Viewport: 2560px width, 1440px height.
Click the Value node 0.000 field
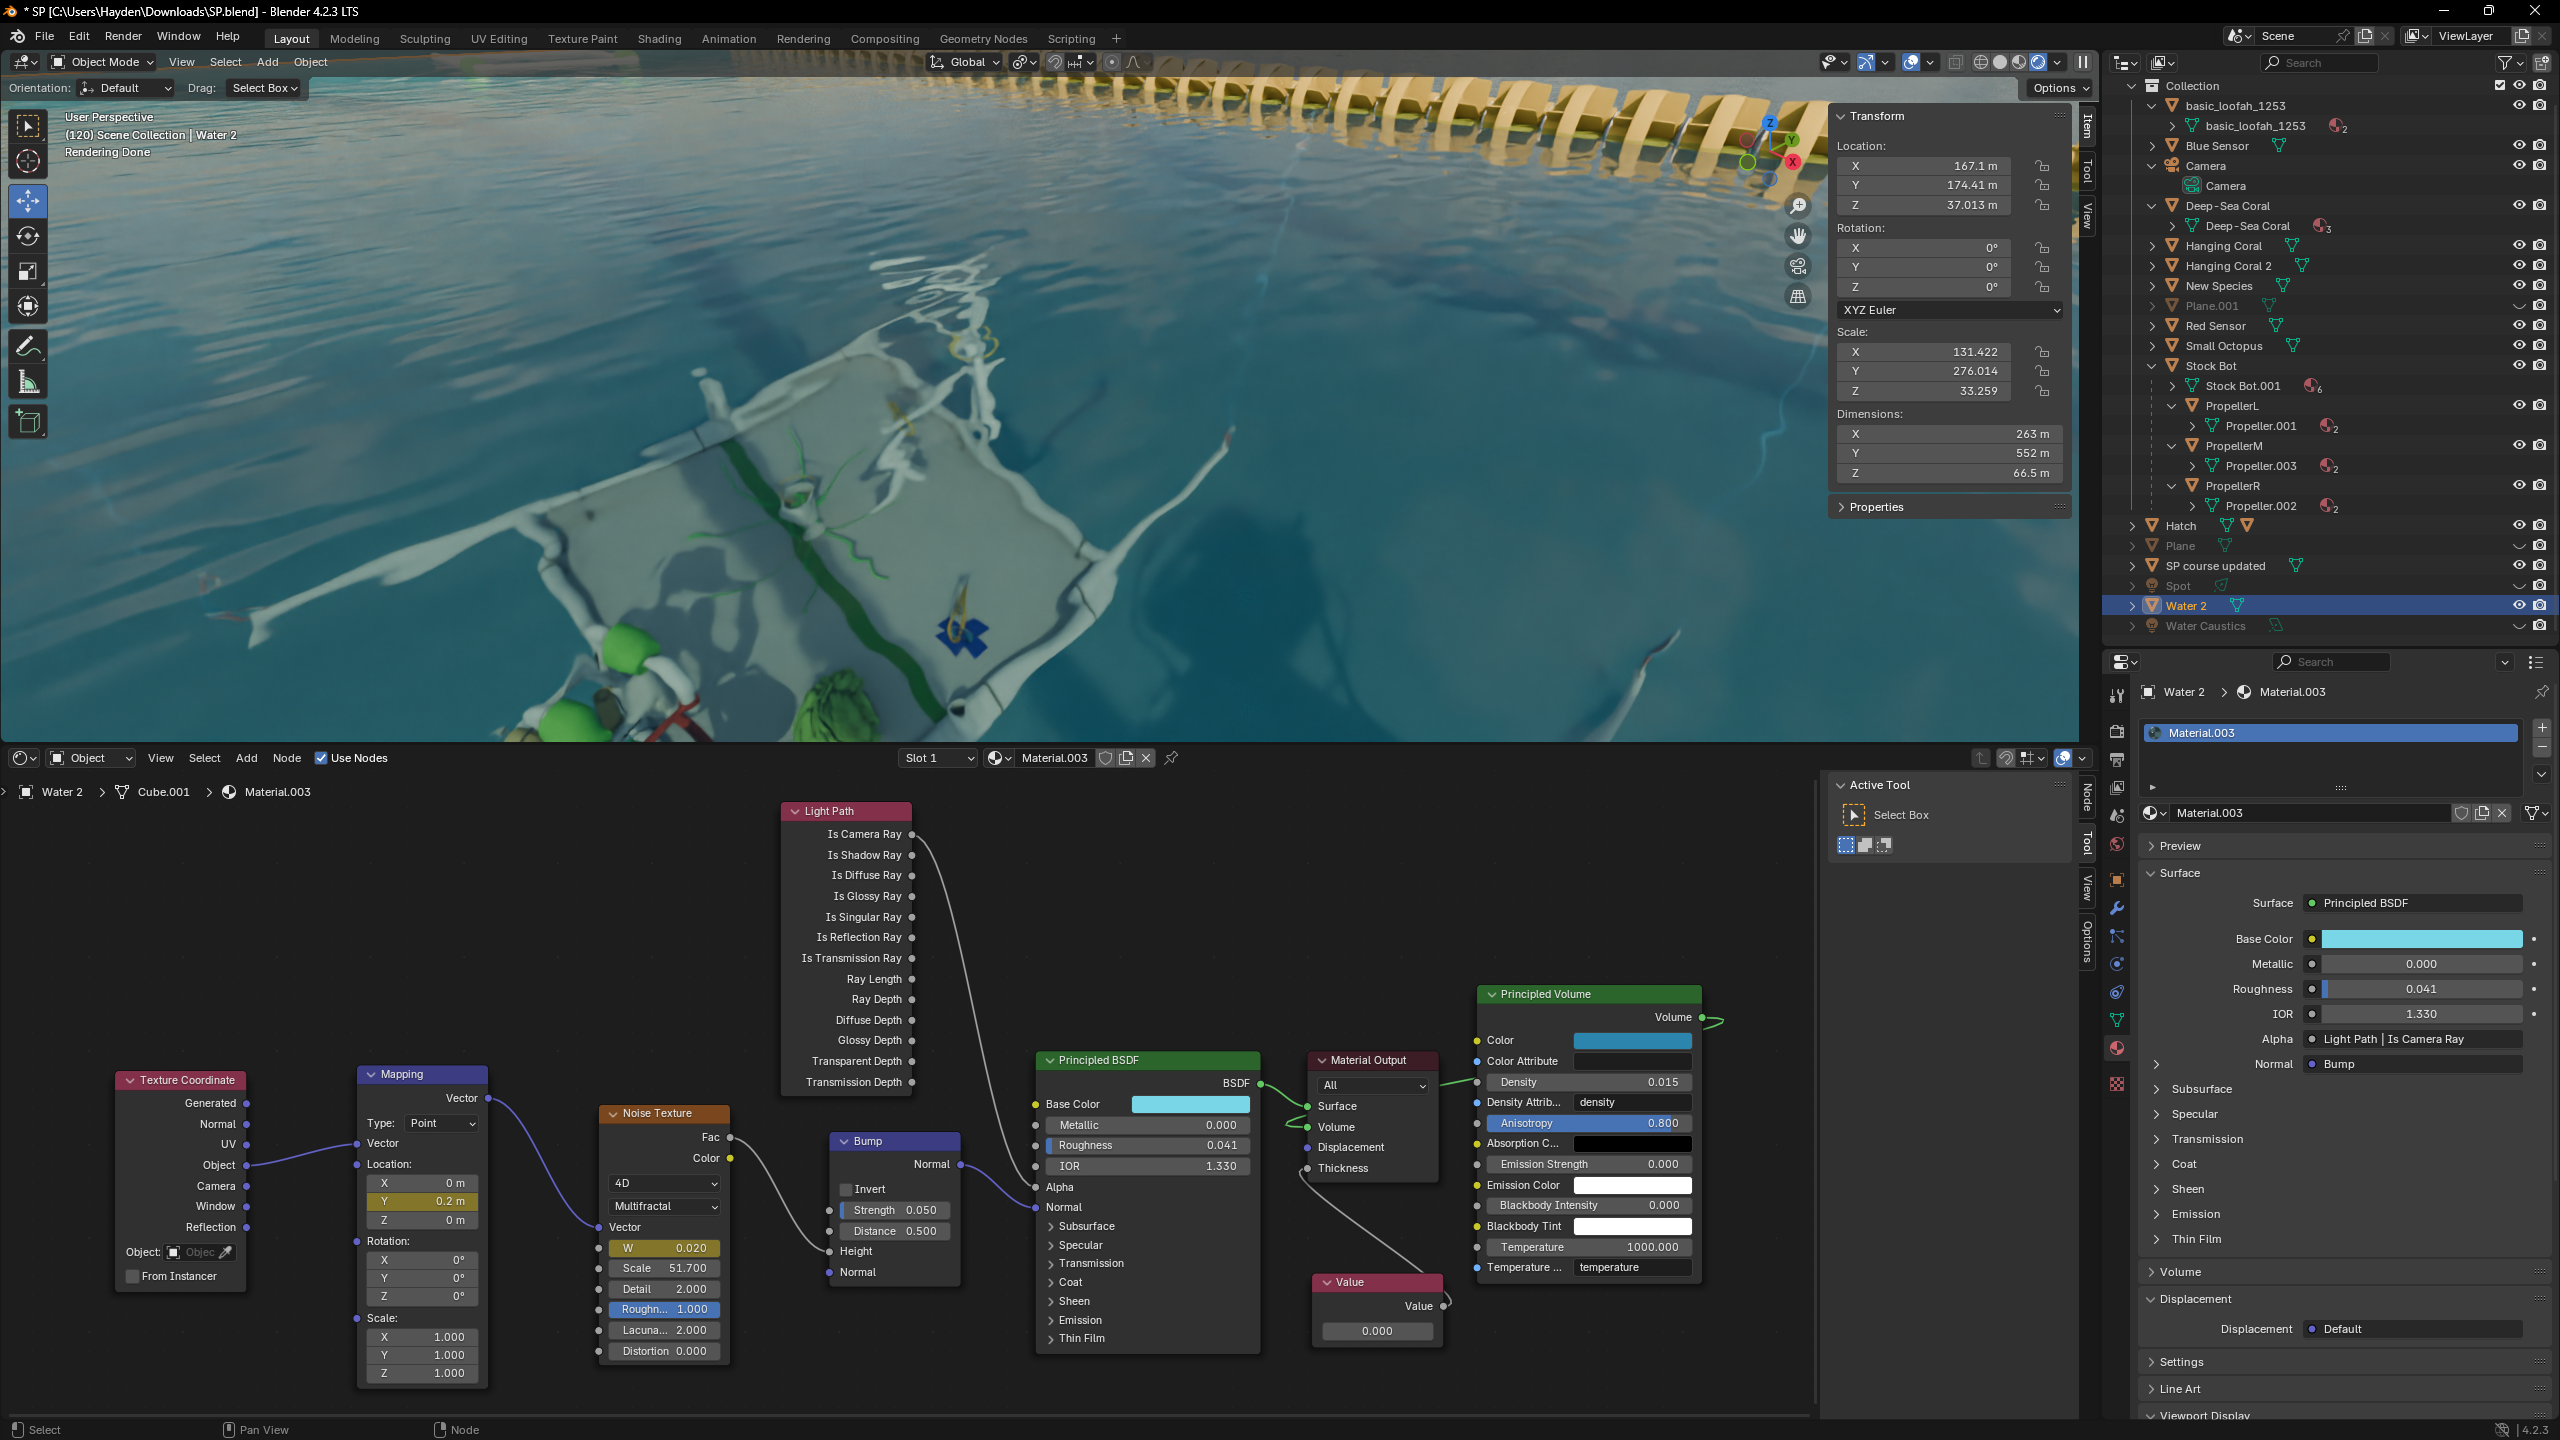coord(1377,1331)
